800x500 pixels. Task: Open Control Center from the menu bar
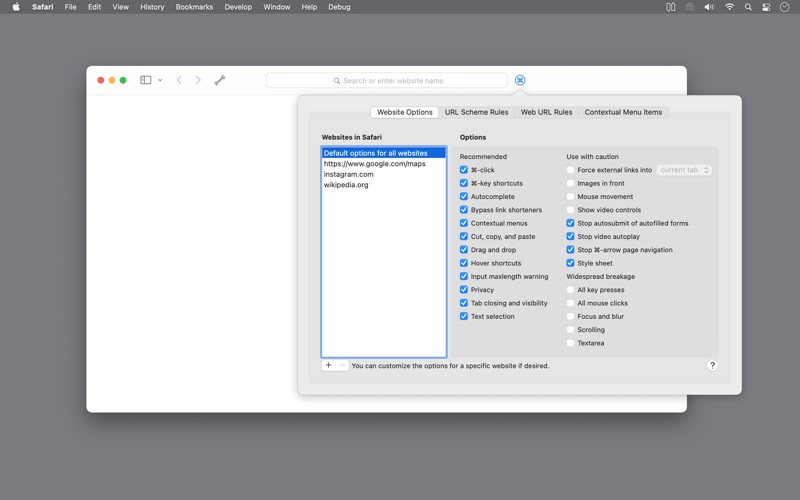766,7
